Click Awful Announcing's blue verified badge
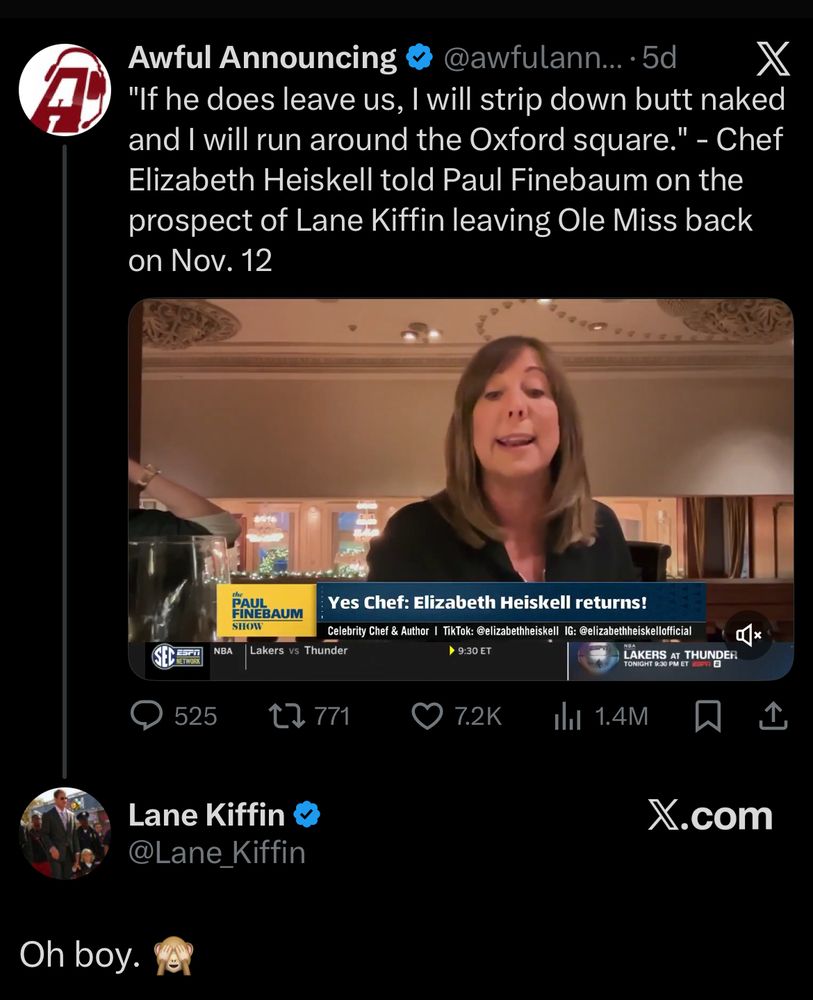Screen dimensions: 813x1000 (418, 58)
